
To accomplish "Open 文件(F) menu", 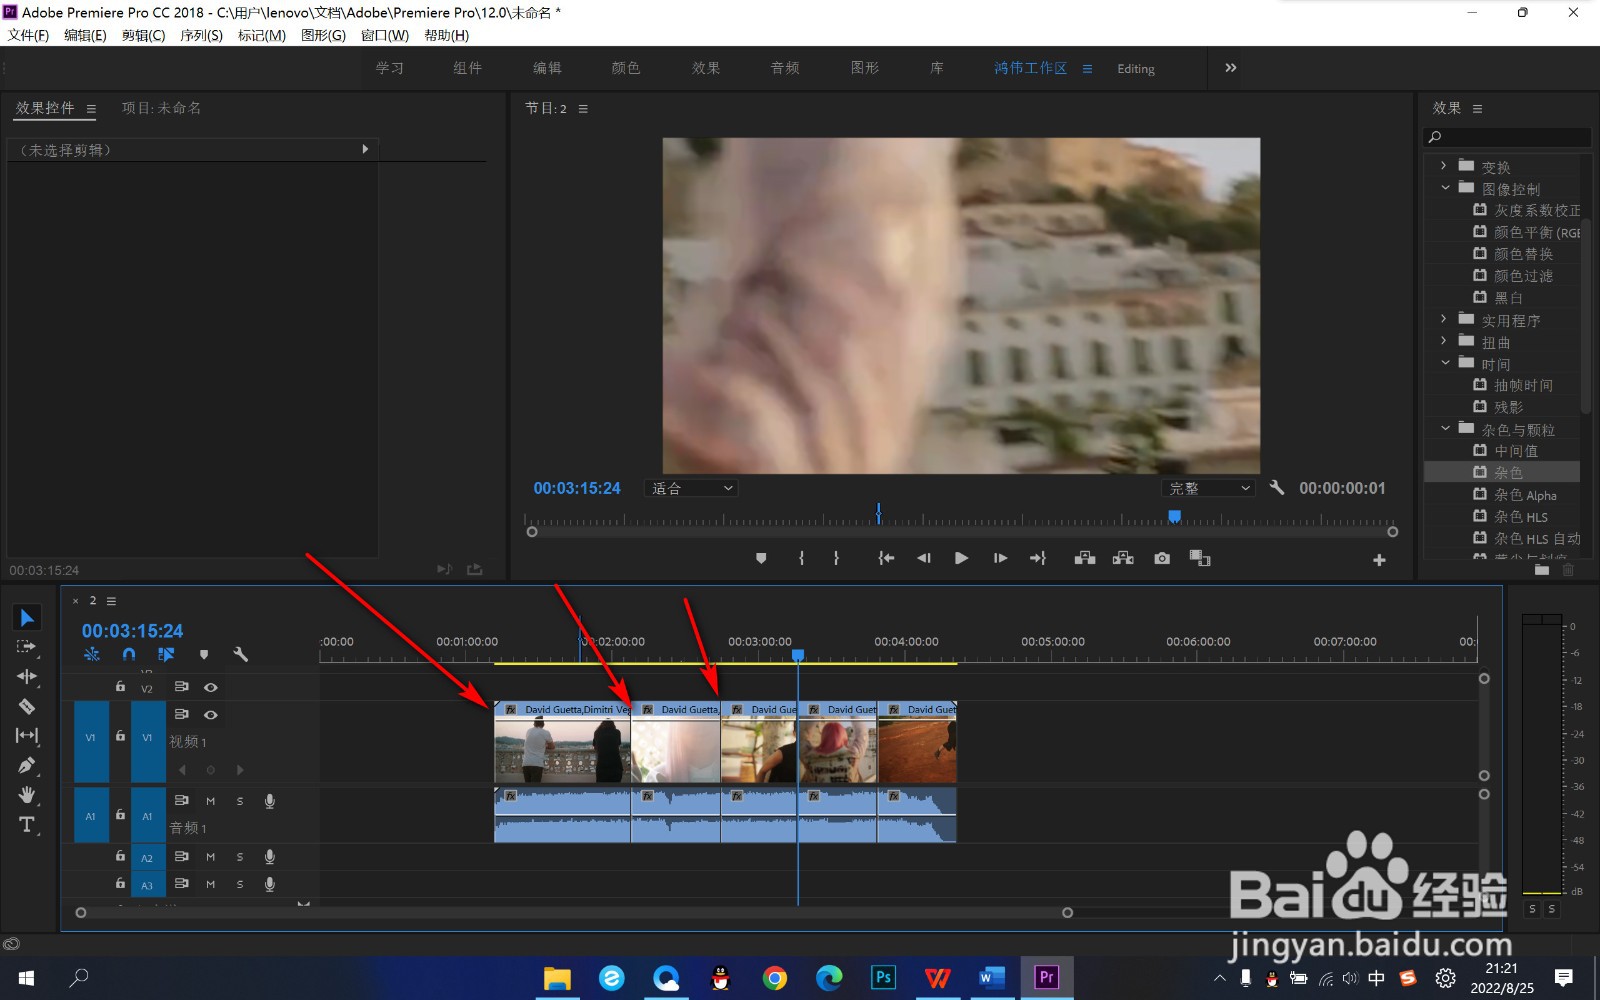I will click(x=28, y=35).
